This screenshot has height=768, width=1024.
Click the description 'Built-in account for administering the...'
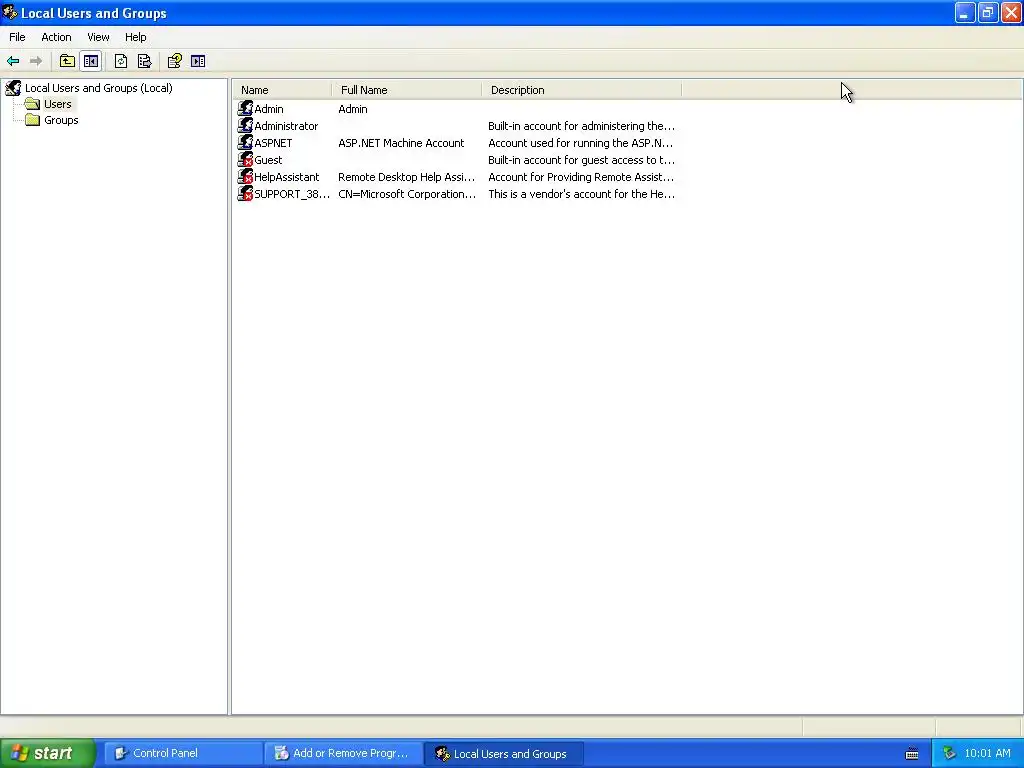tap(581, 126)
